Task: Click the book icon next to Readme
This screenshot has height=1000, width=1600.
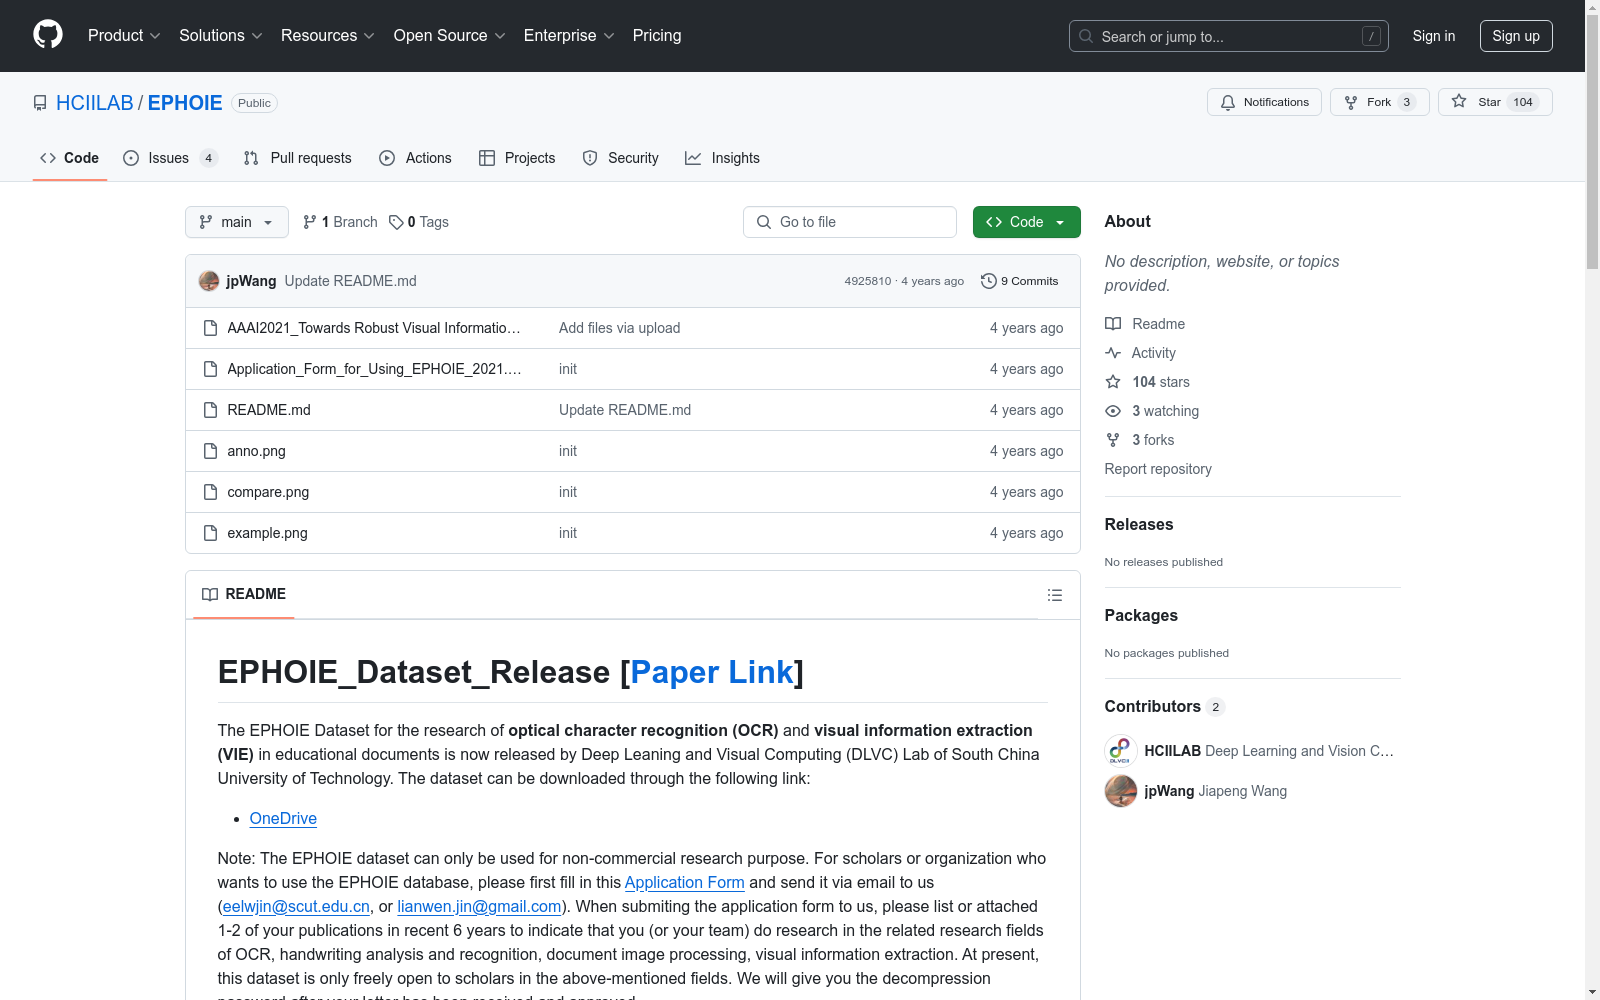Action: tap(1113, 324)
